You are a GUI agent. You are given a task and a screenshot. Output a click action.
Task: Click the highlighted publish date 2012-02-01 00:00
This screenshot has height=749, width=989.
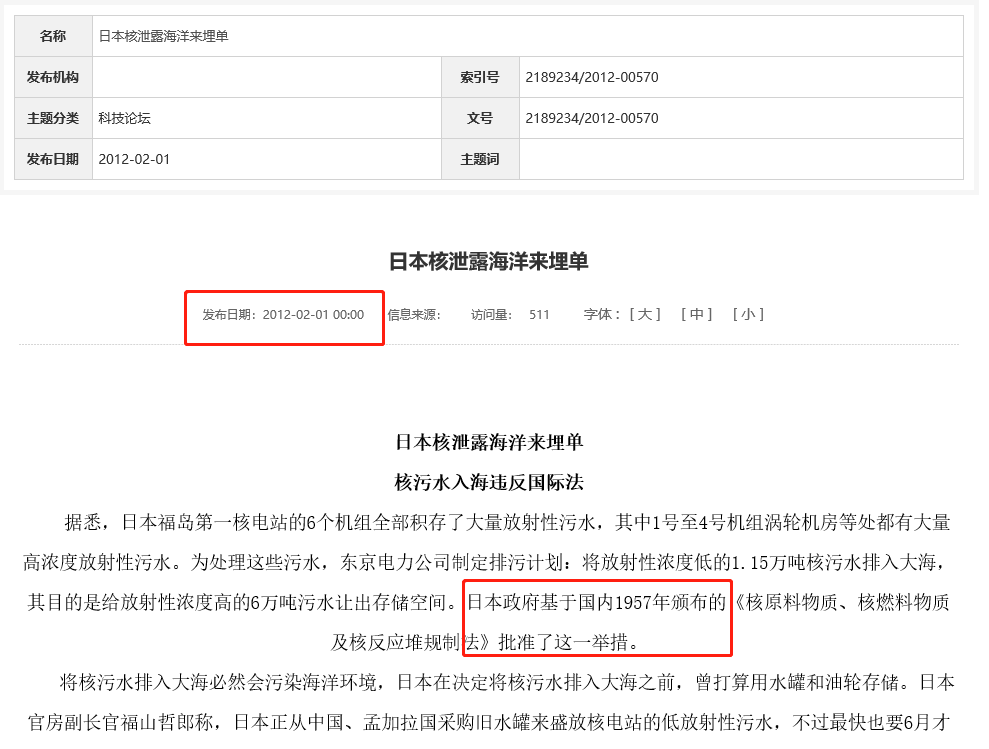[282, 313]
